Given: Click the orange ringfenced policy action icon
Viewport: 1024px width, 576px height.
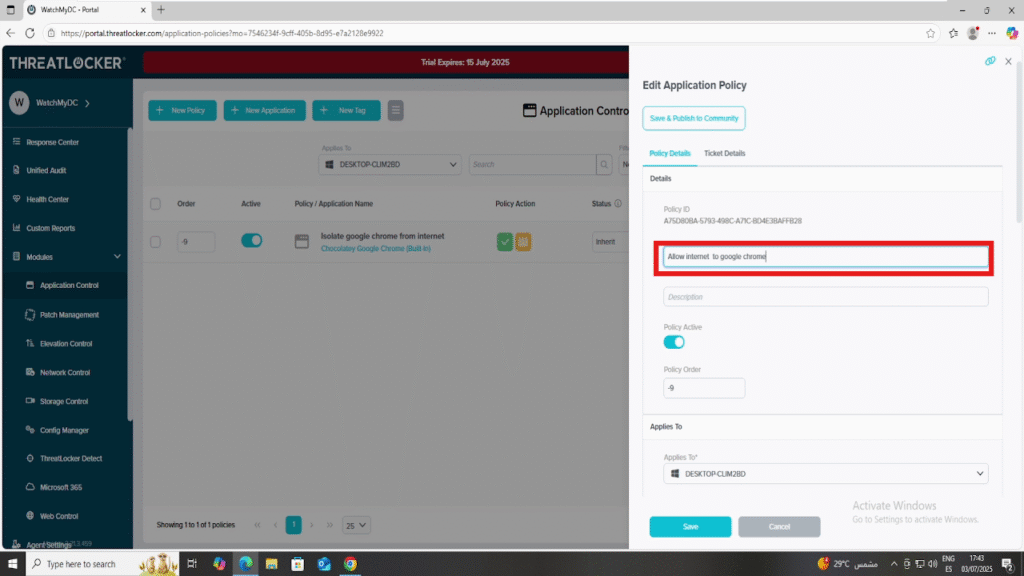Looking at the screenshot, I should pos(523,242).
